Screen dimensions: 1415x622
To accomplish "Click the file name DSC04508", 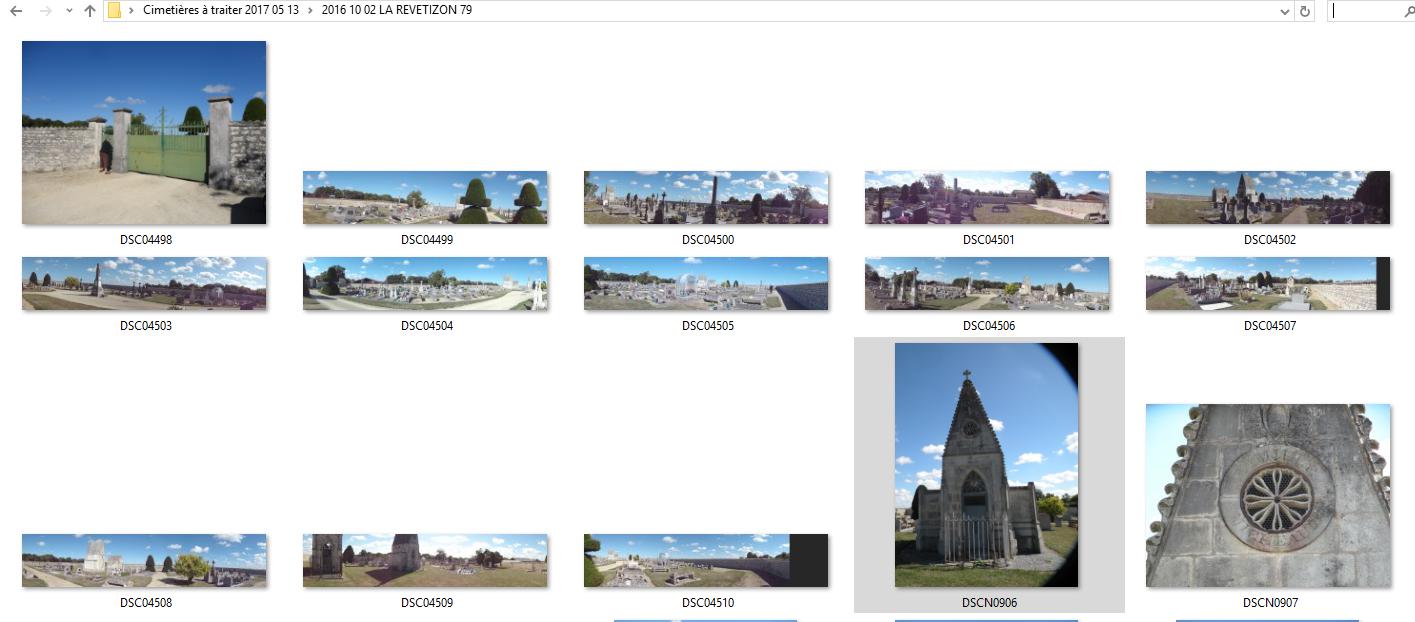I will (146, 603).
